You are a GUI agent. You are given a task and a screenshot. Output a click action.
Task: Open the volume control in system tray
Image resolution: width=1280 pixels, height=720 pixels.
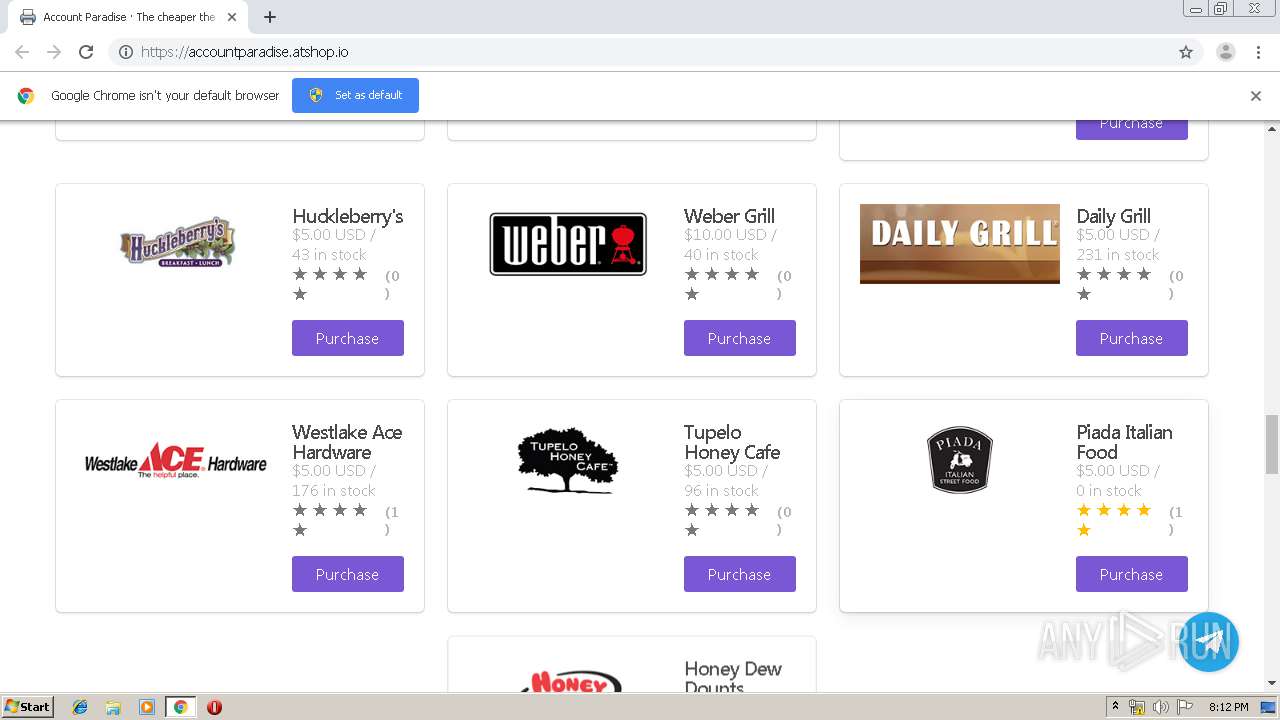[1161, 707]
